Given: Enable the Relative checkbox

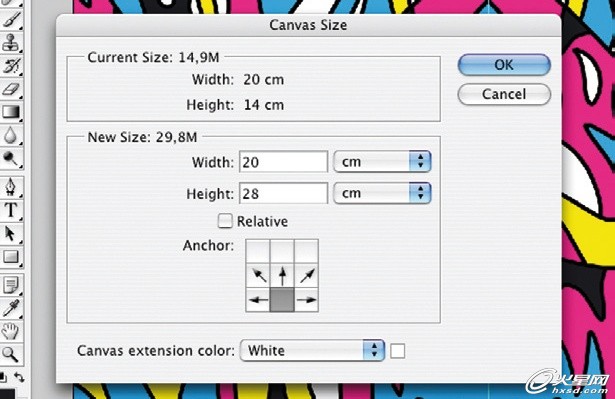Looking at the screenshot, I should (x=225, y=221).
